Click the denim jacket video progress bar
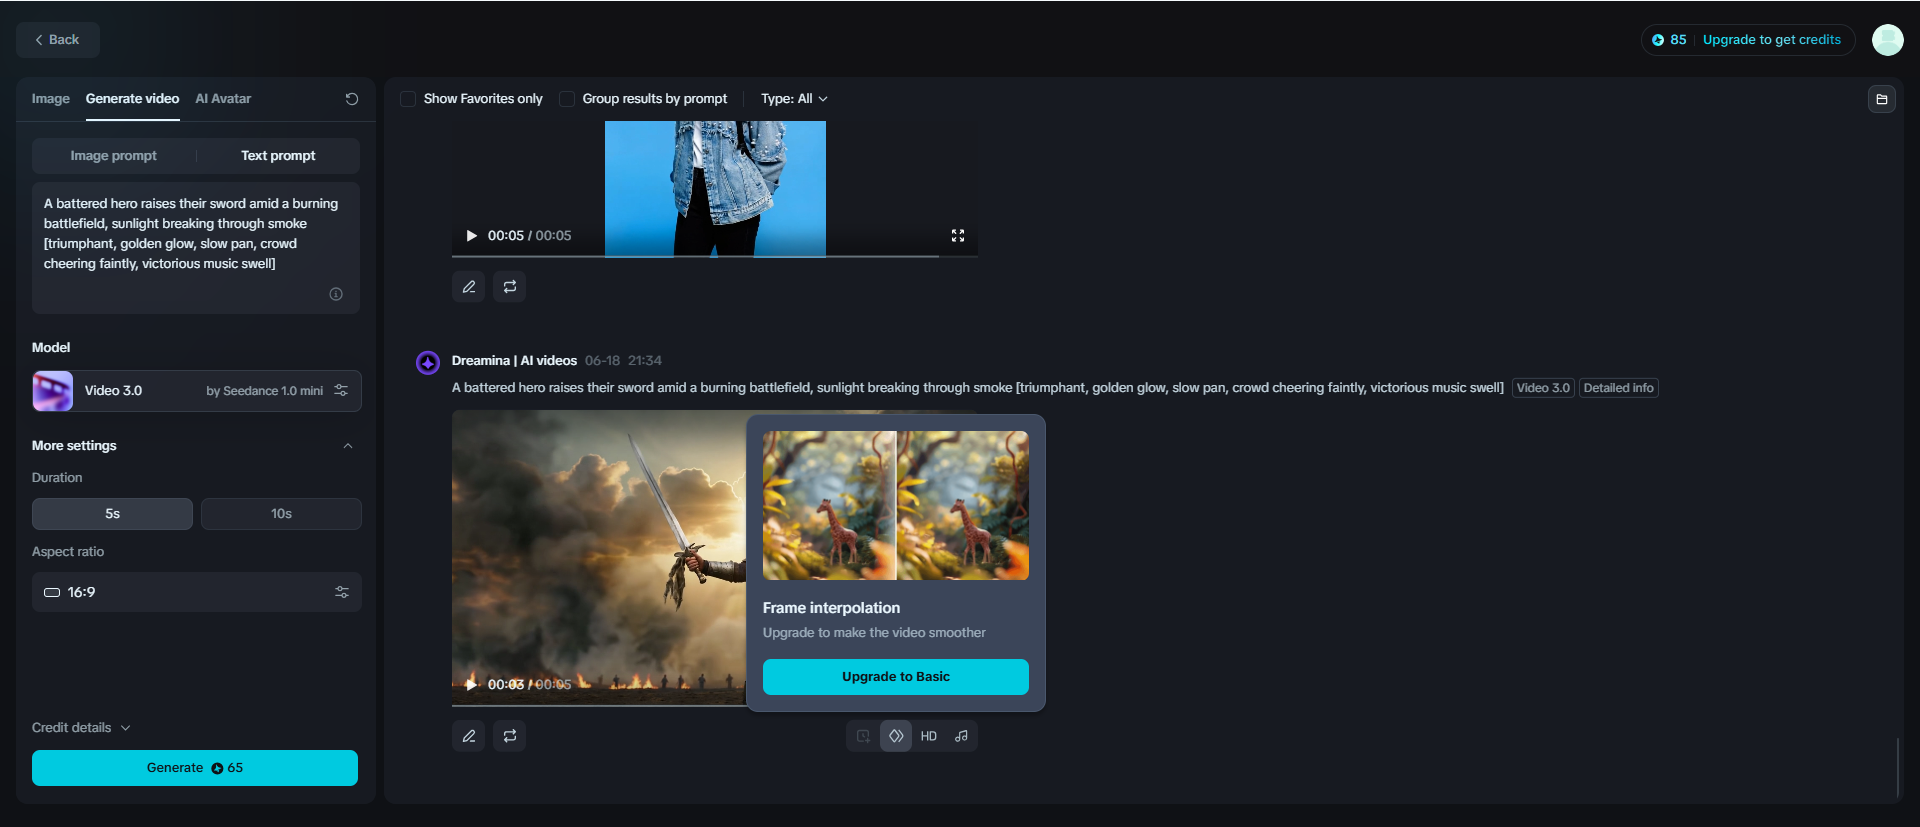1920x827 pixels. point(715,256)
